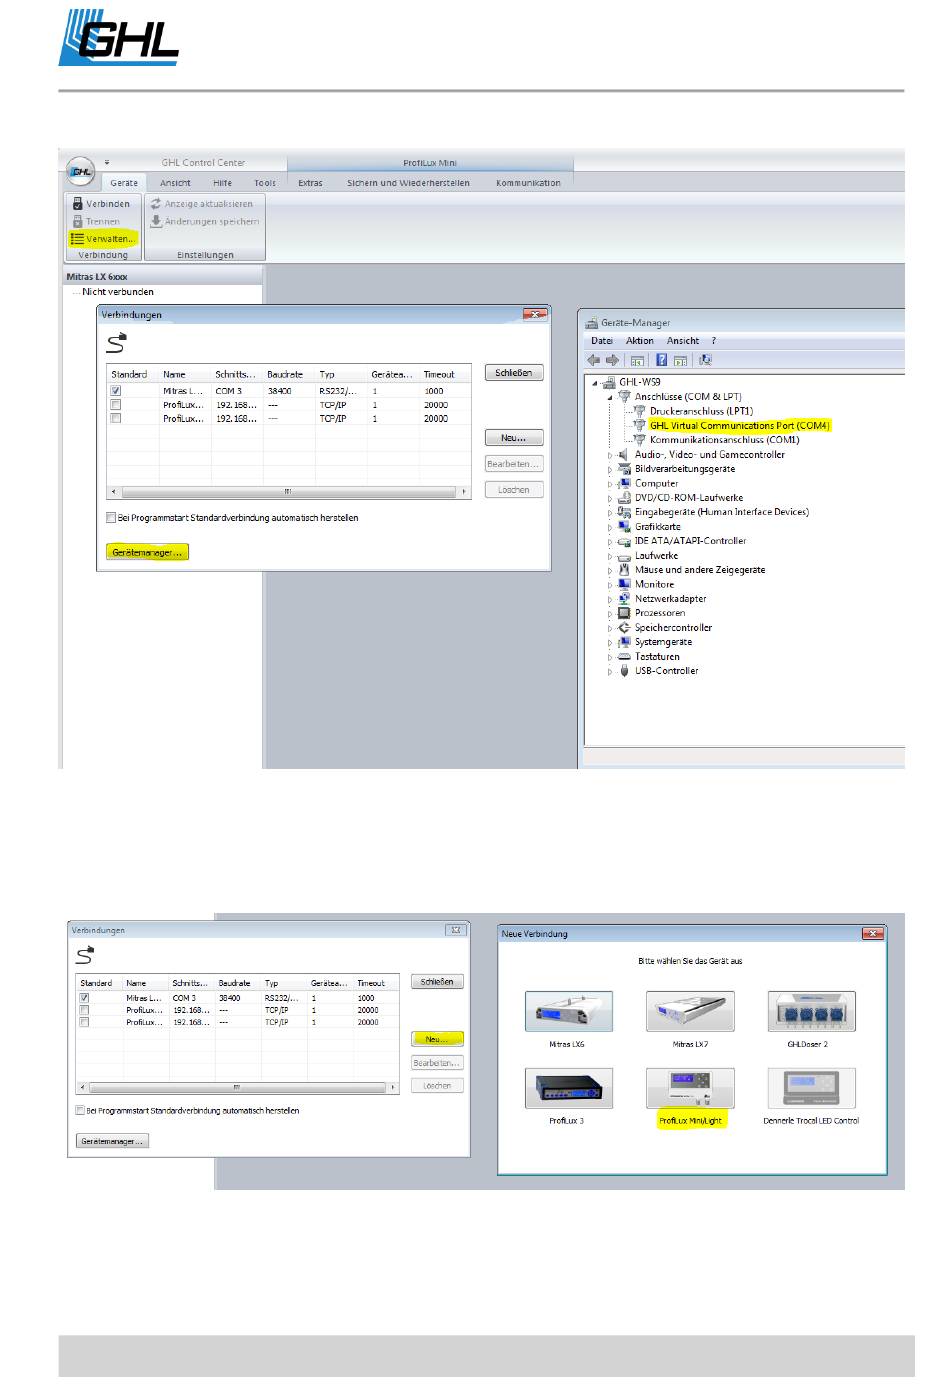Screen dimensions: 950x1387
Task: Enable 'Bei Programmstart Standardverbindung' in lower dialog
Action: [81, 1110]
